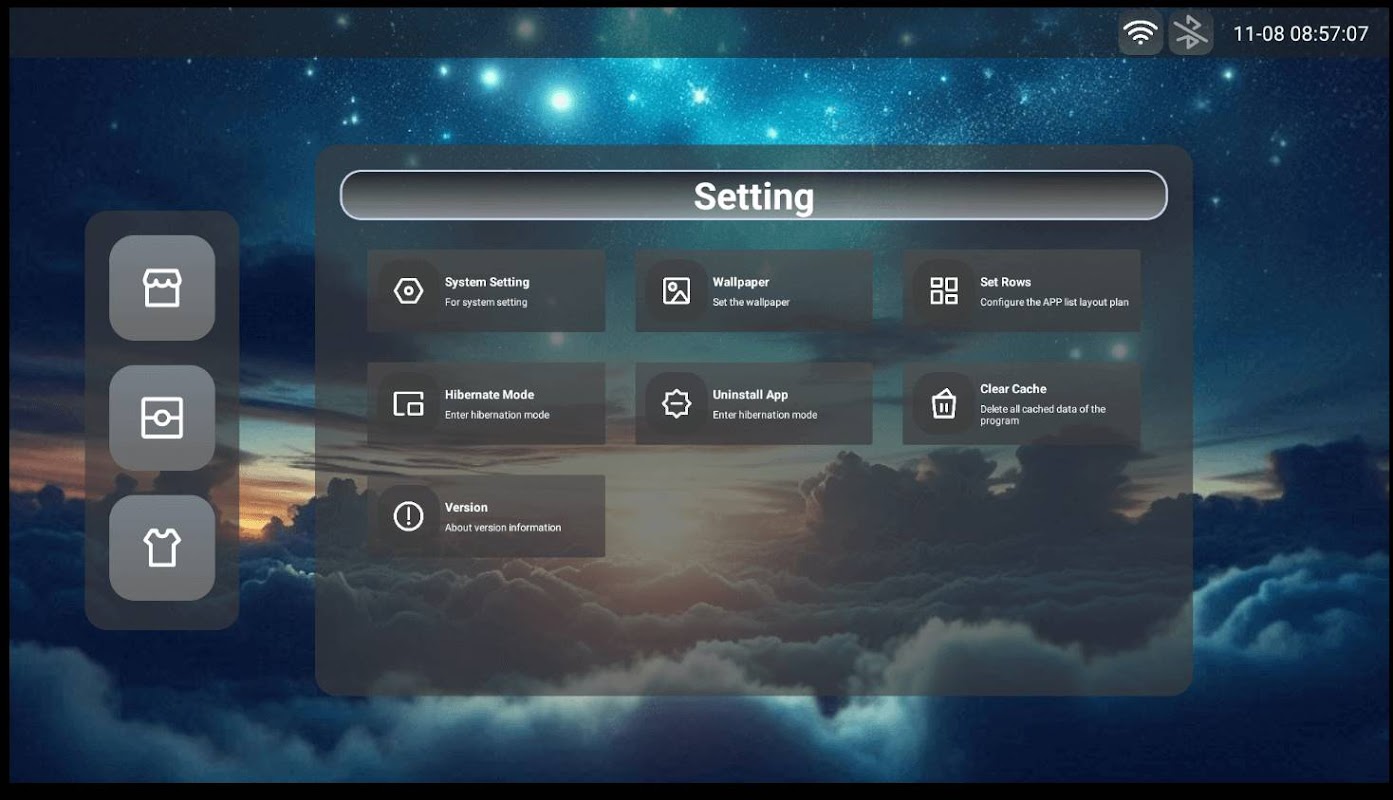The image size is (1393, 800).
Task: Click the Clear Cache trash icon
Action: pyautogui.click(x=944, y=403)
